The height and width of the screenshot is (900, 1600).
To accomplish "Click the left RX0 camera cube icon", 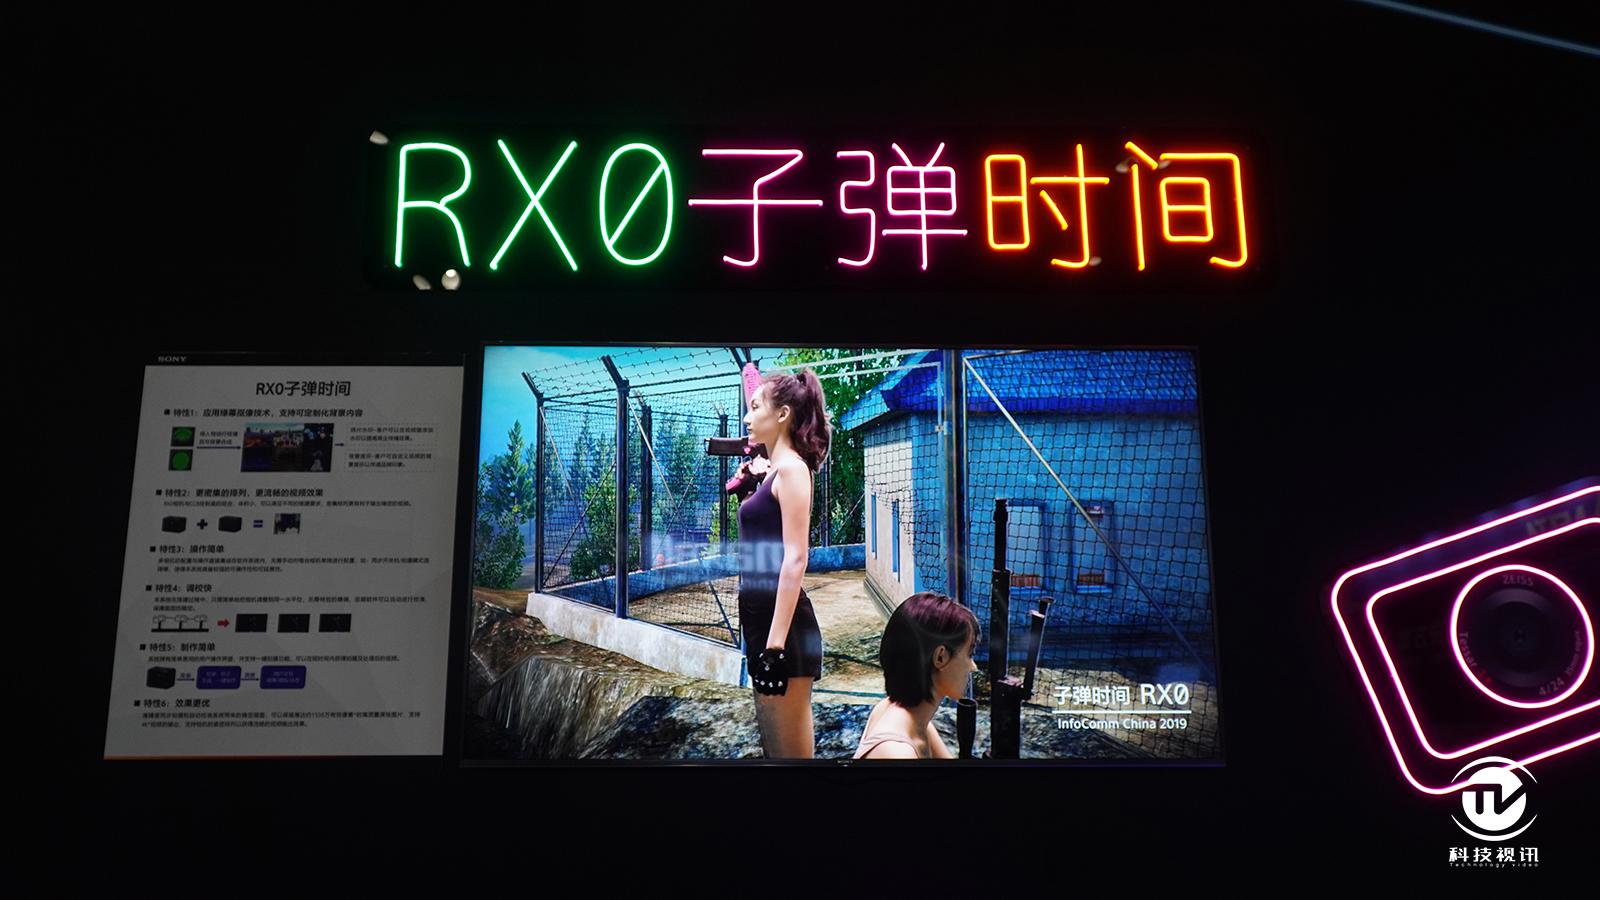I will pos(172,523).
